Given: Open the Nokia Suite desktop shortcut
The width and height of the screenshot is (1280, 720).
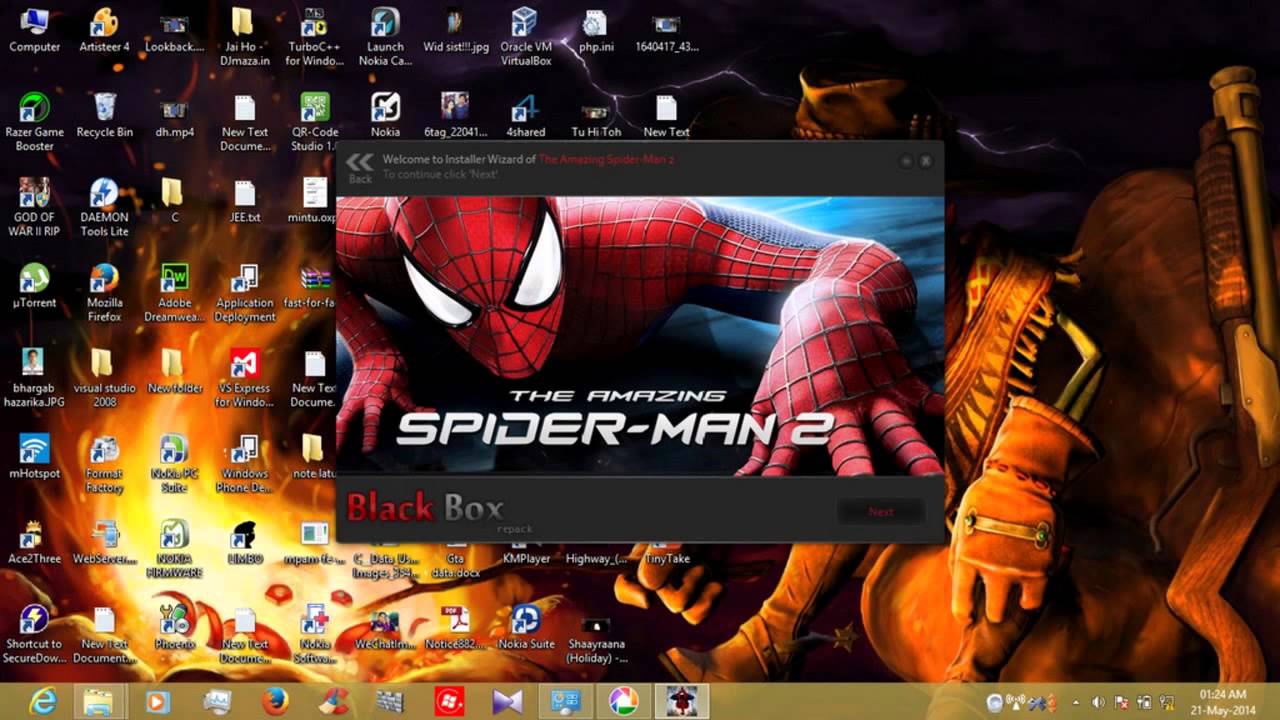Looking at the screenshot, I should [526, 627].
